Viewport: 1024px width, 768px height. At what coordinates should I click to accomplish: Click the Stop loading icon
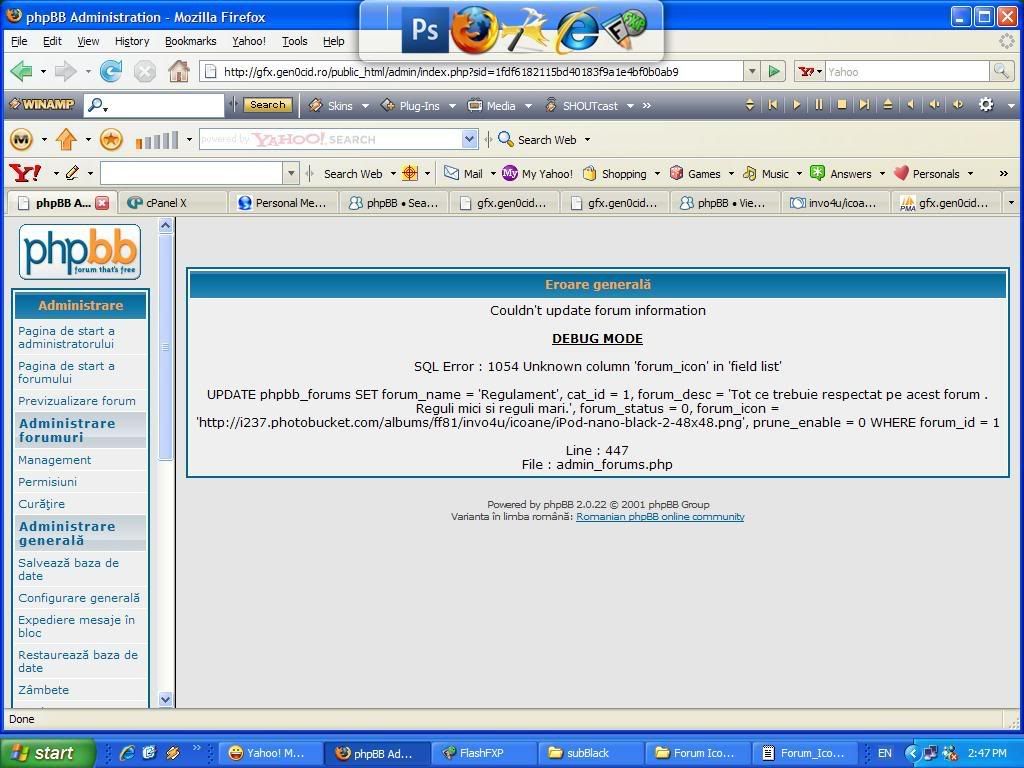(x=144, y=71)
